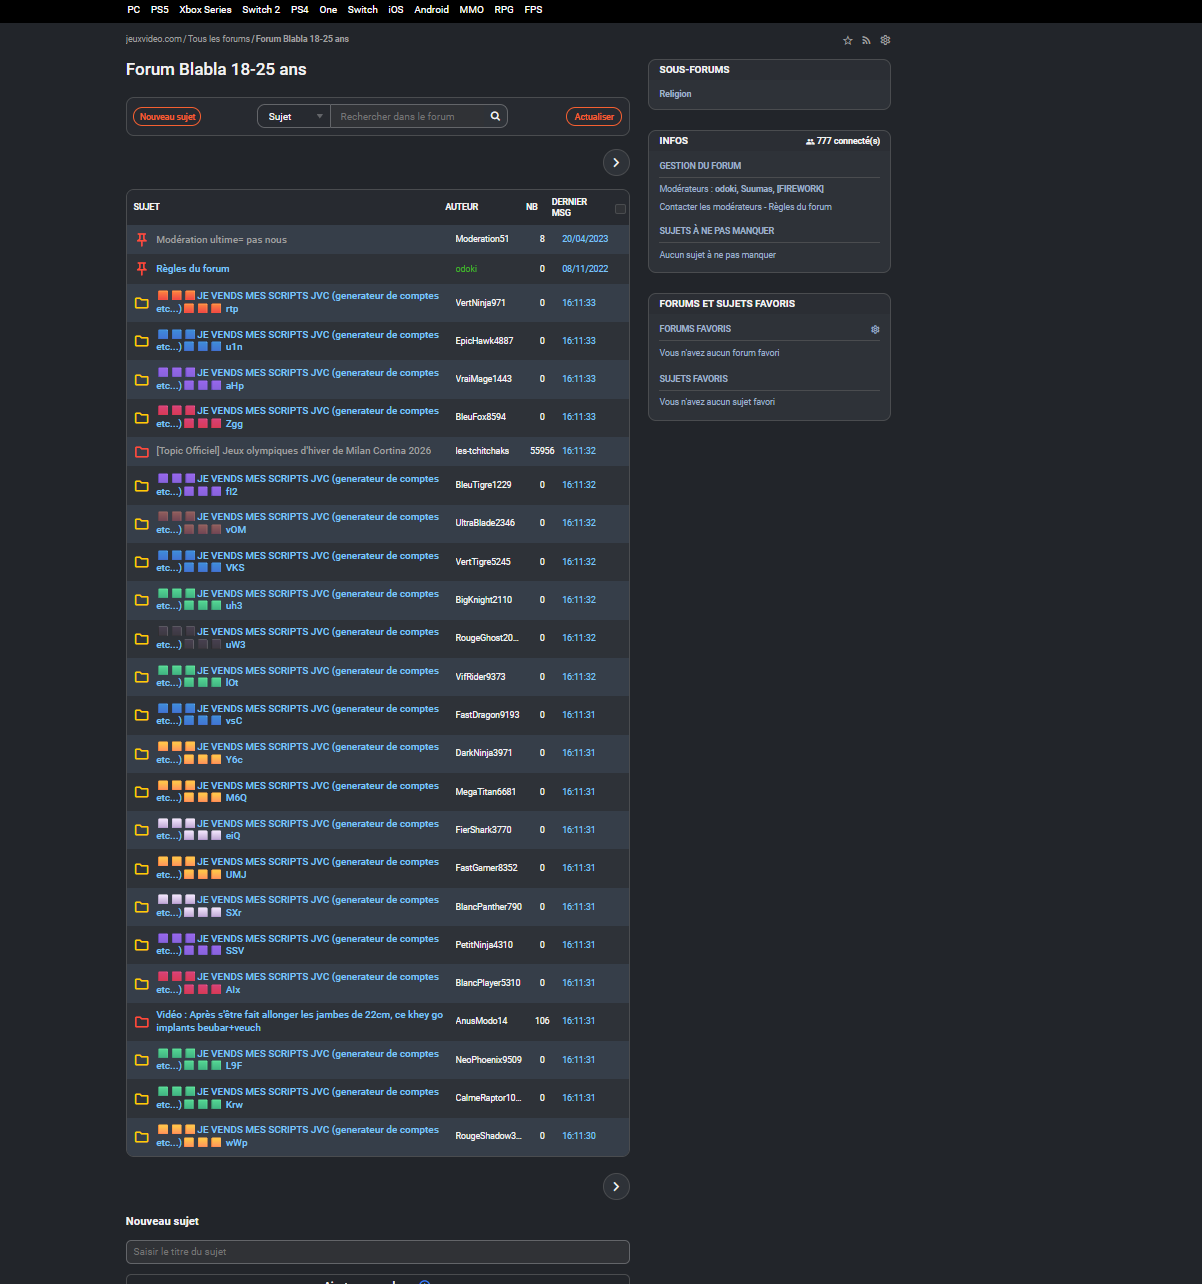
Task: Click 'Contacter les modérateurs' link
Action: tap(710, 207)
